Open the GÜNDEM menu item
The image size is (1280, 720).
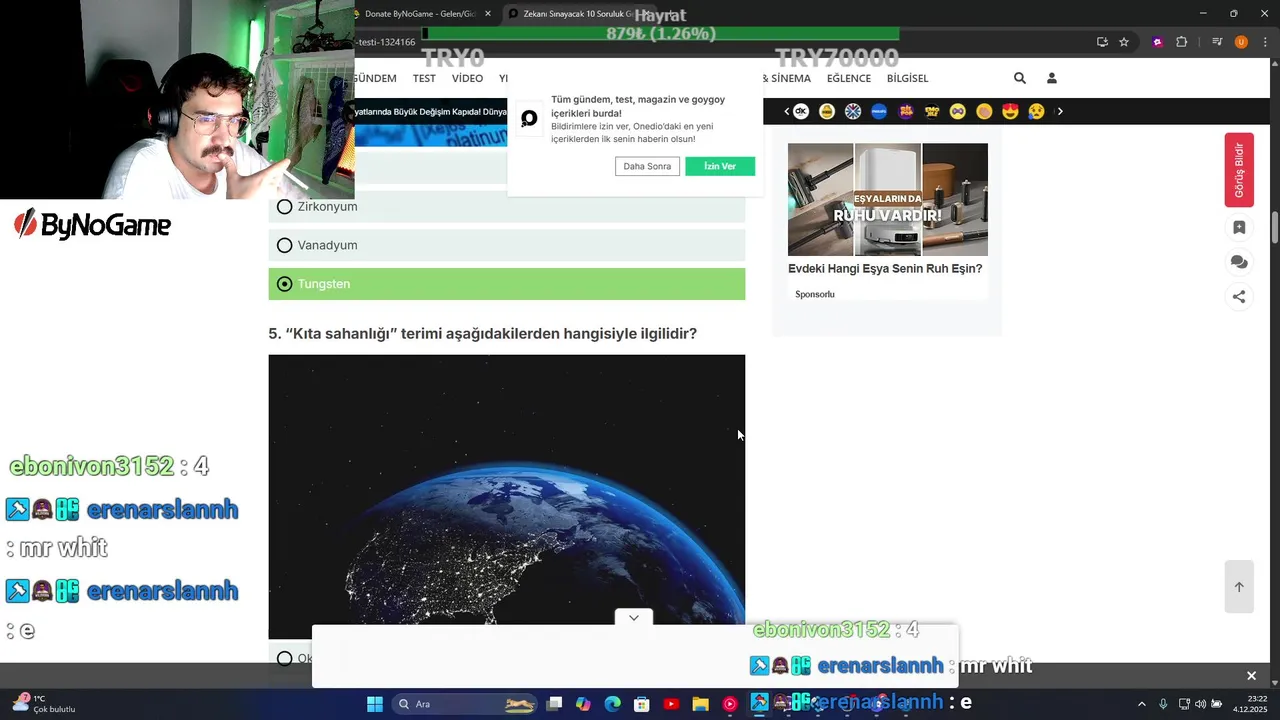(374, 78)
